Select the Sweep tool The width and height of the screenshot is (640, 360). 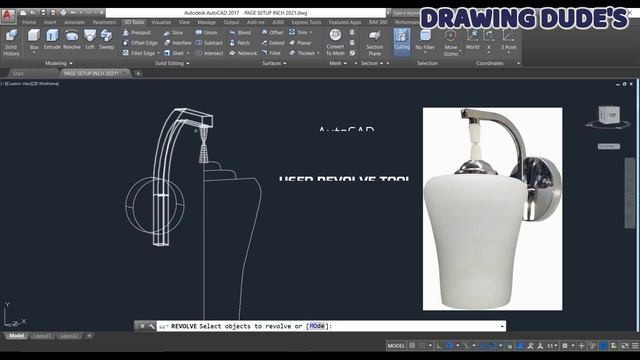tap(107, 39)
